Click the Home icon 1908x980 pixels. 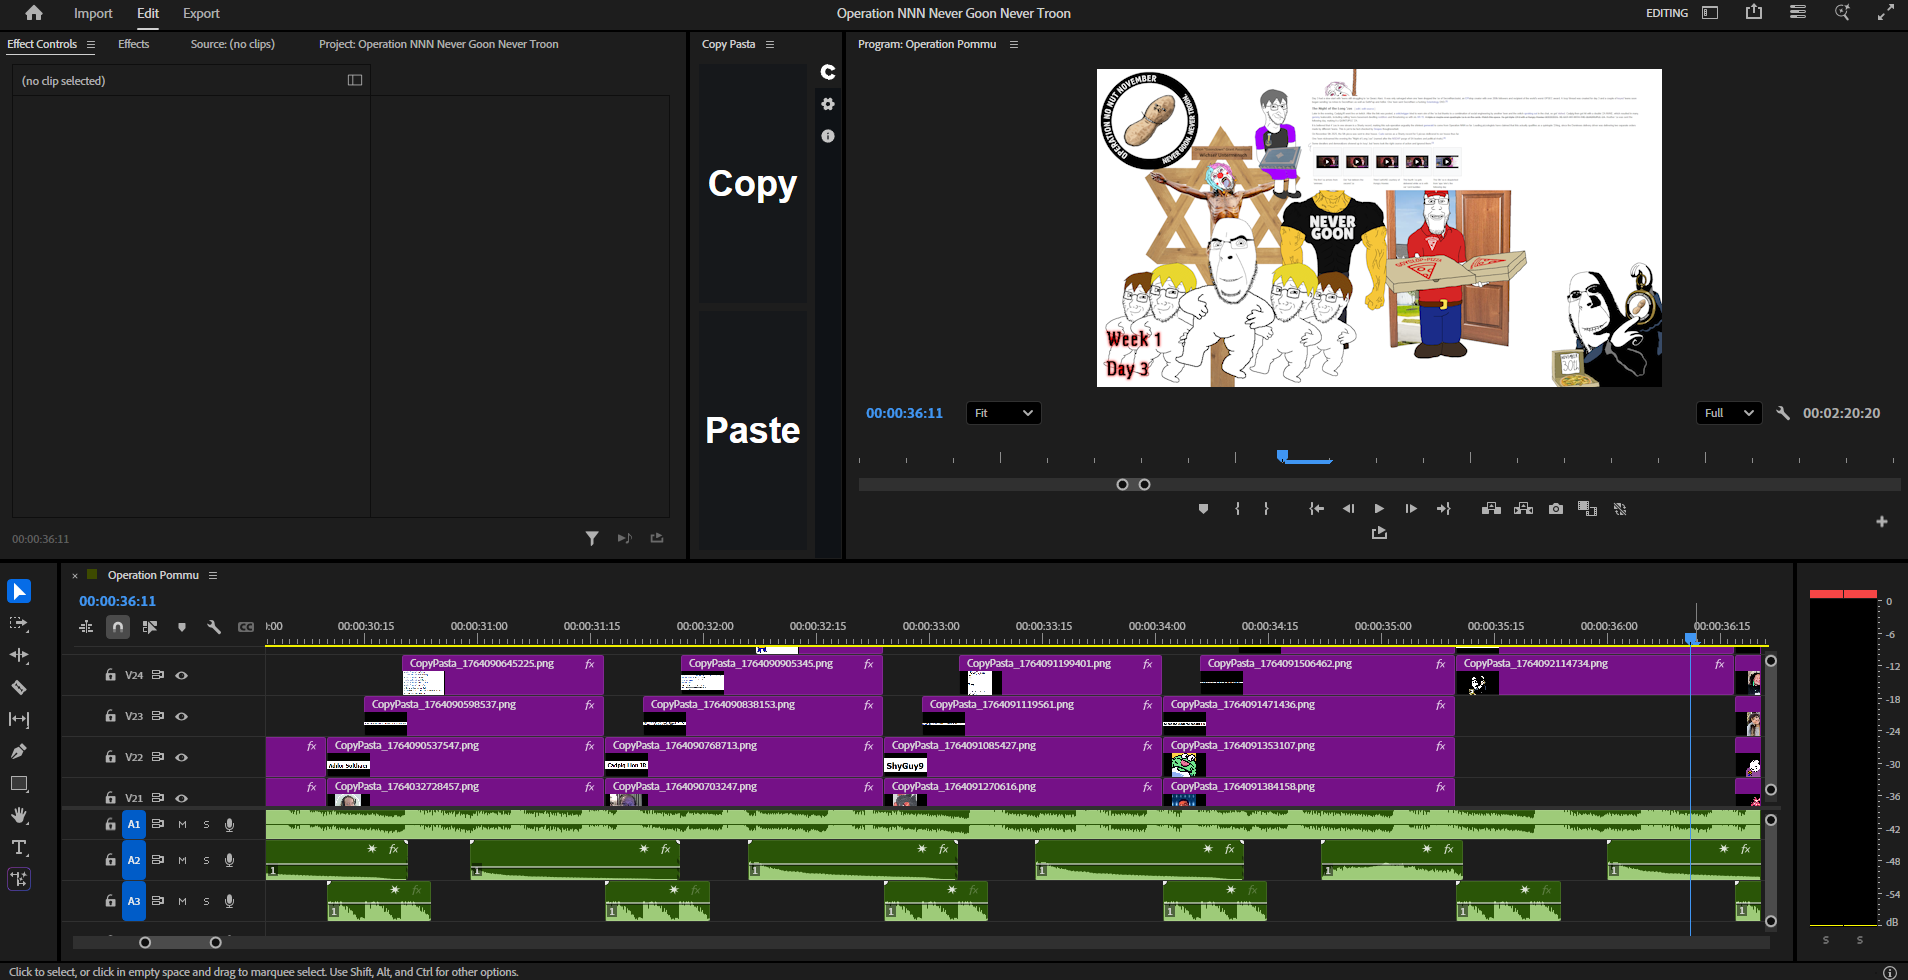(x=34, y=13)
